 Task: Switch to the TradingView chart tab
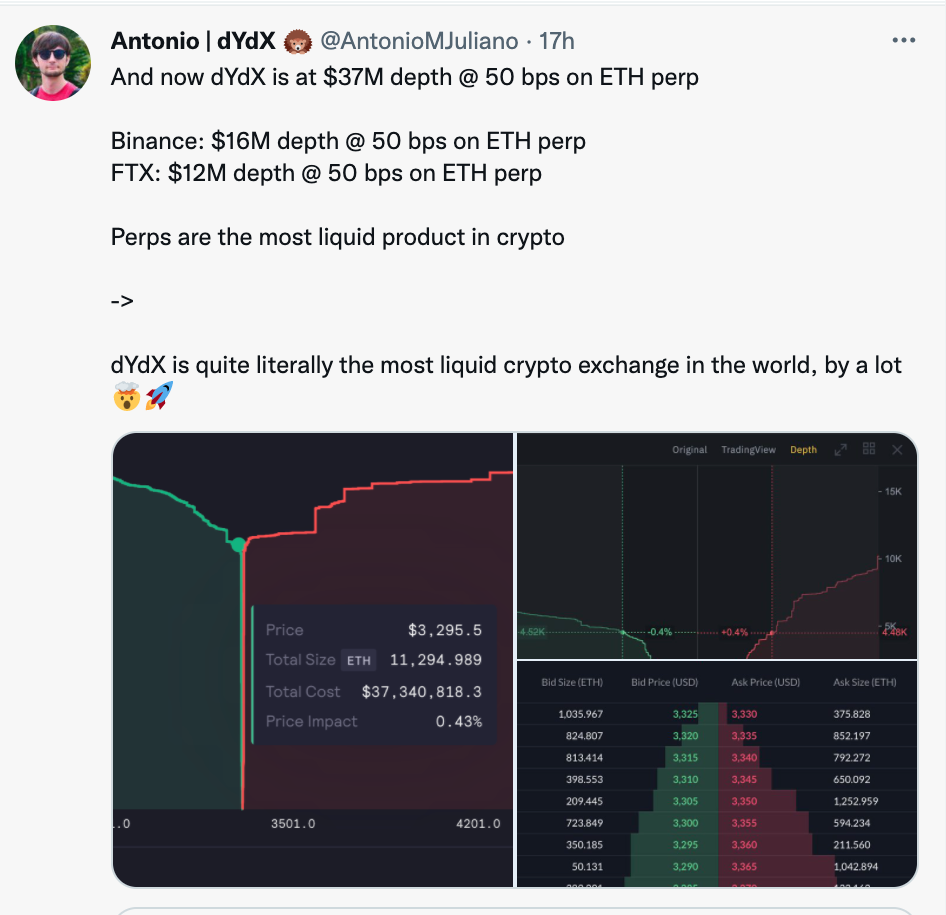748,449
